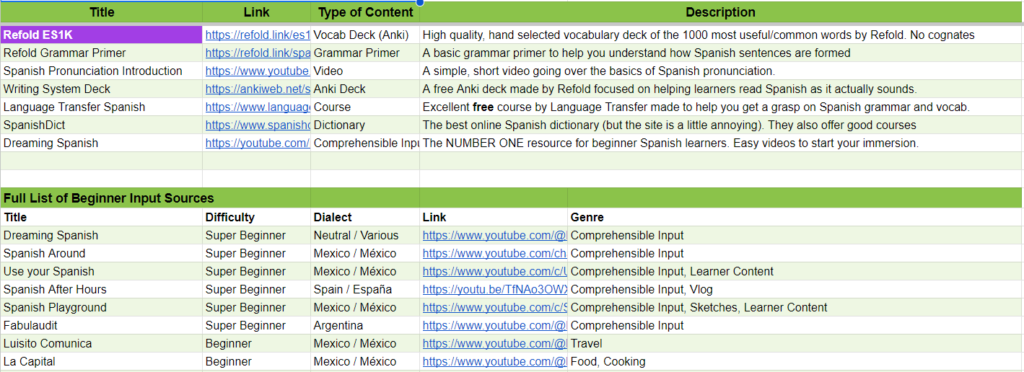
Task: Open the Writing System Deck ankiweb link
Action: (x=257, y=89)
